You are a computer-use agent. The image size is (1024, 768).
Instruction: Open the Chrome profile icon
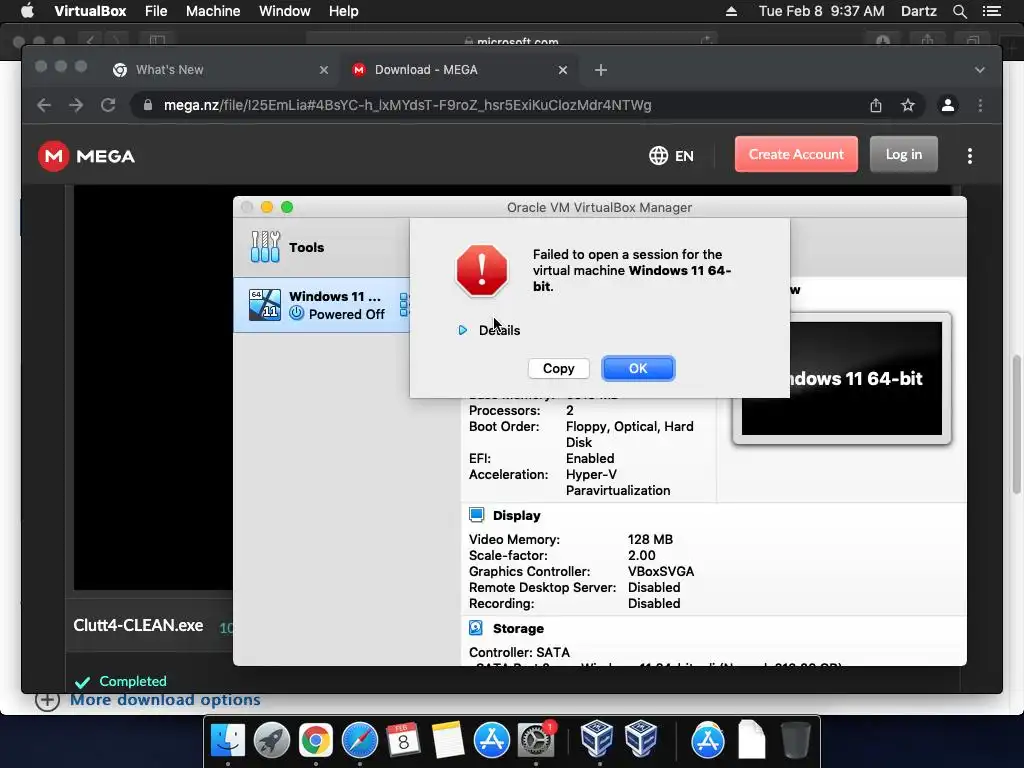[x=948, y=105]
